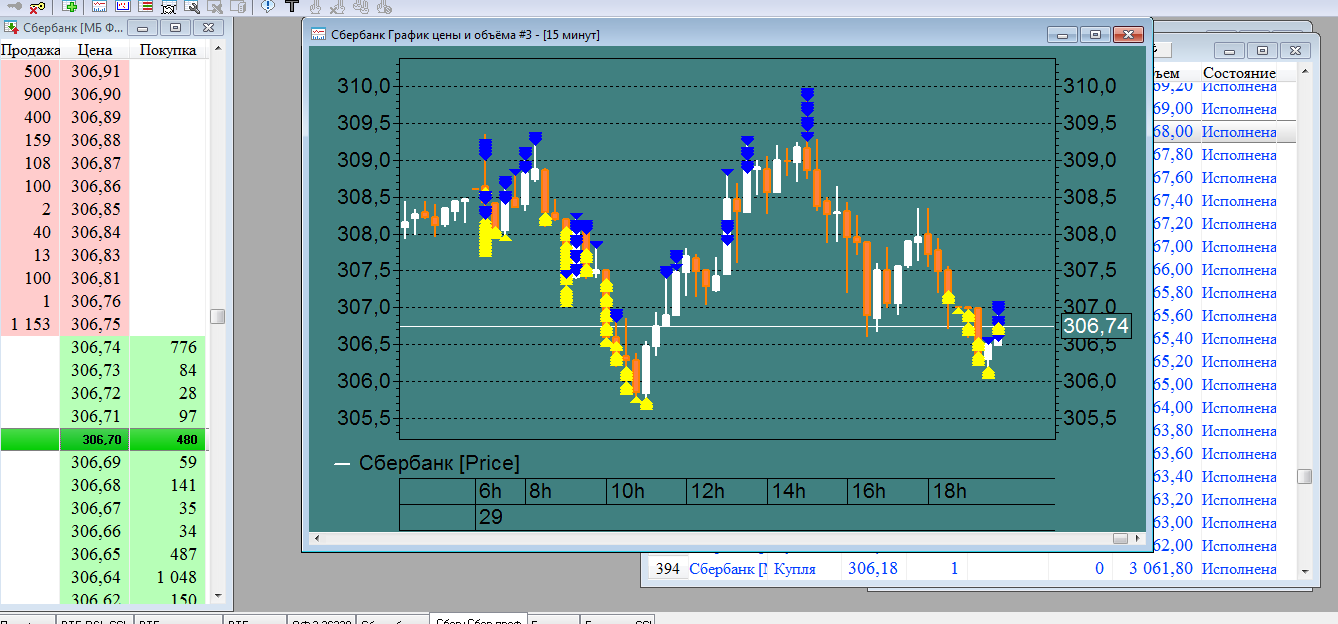Click chart horizontal scrollbar right arrow
Viewport: 1338px width, 624px height.
pyautogui.click(x=1139, y=539)
